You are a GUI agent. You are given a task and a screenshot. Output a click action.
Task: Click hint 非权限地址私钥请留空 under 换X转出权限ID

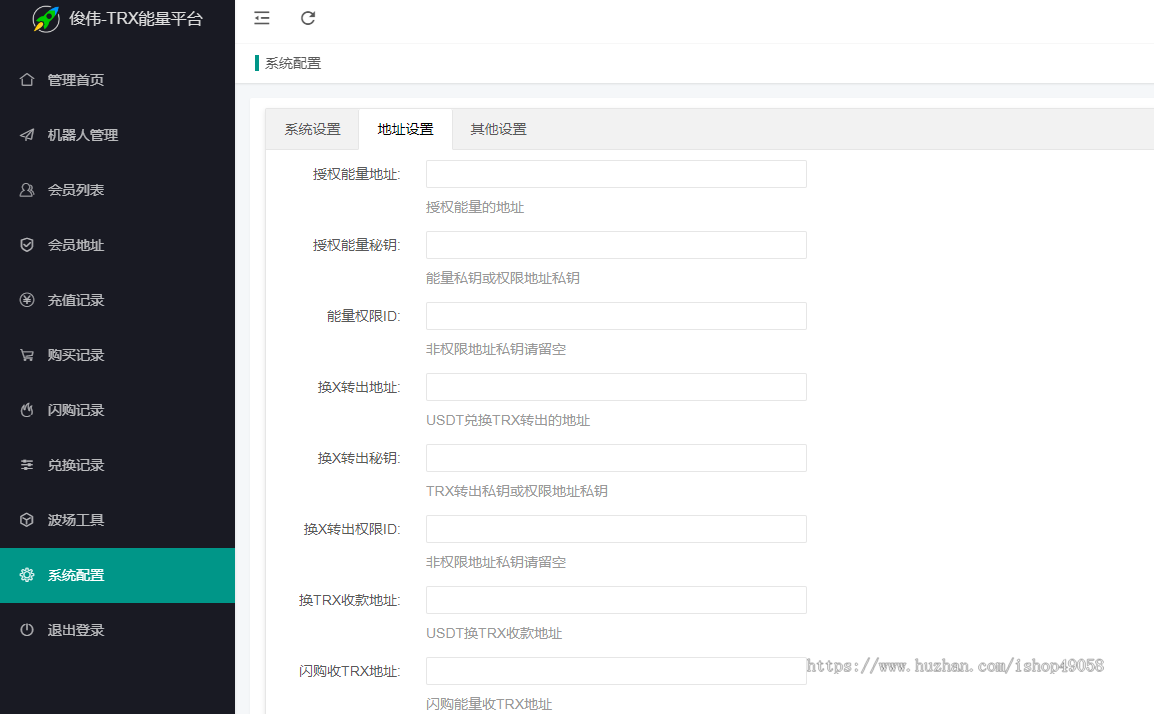tap(496, 562)
